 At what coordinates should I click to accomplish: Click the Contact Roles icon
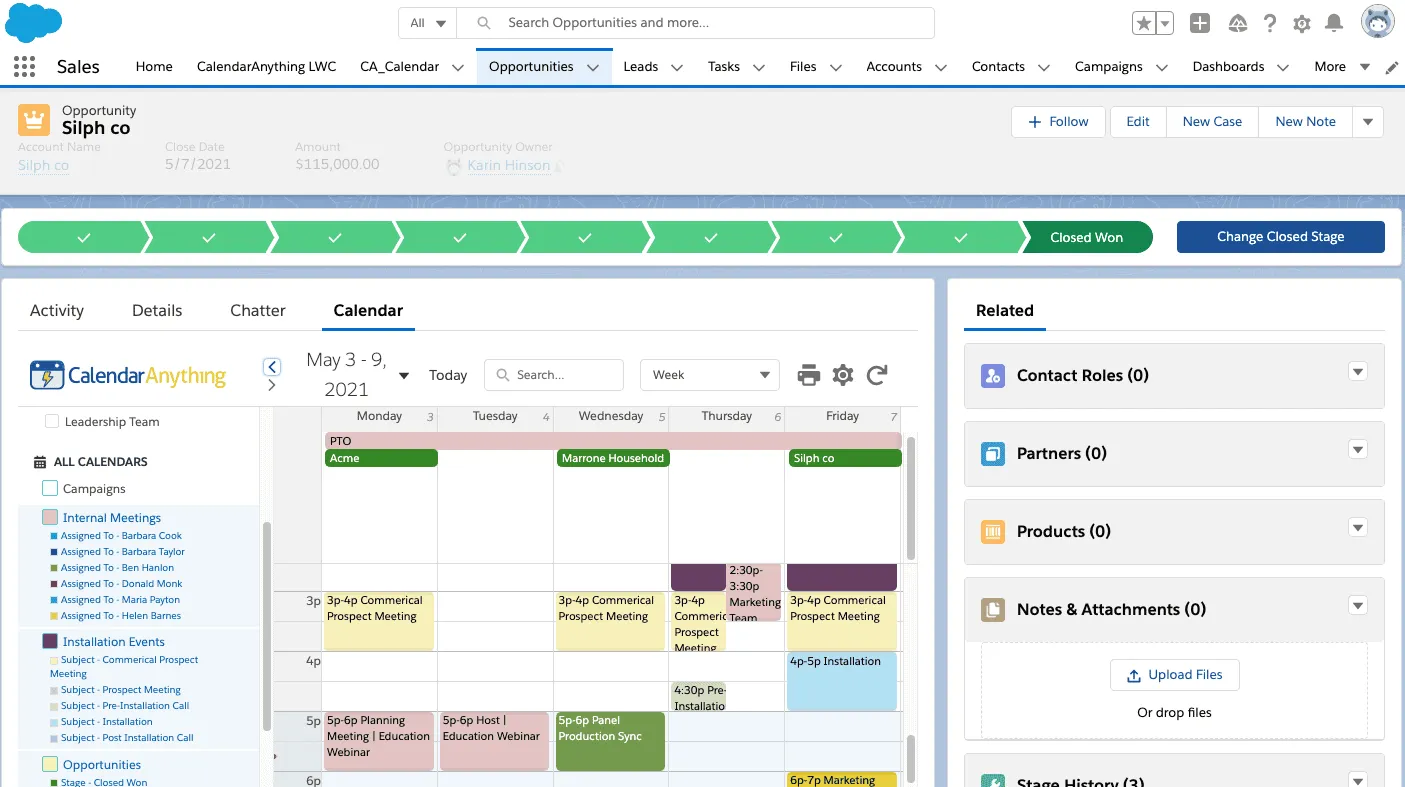993,376
